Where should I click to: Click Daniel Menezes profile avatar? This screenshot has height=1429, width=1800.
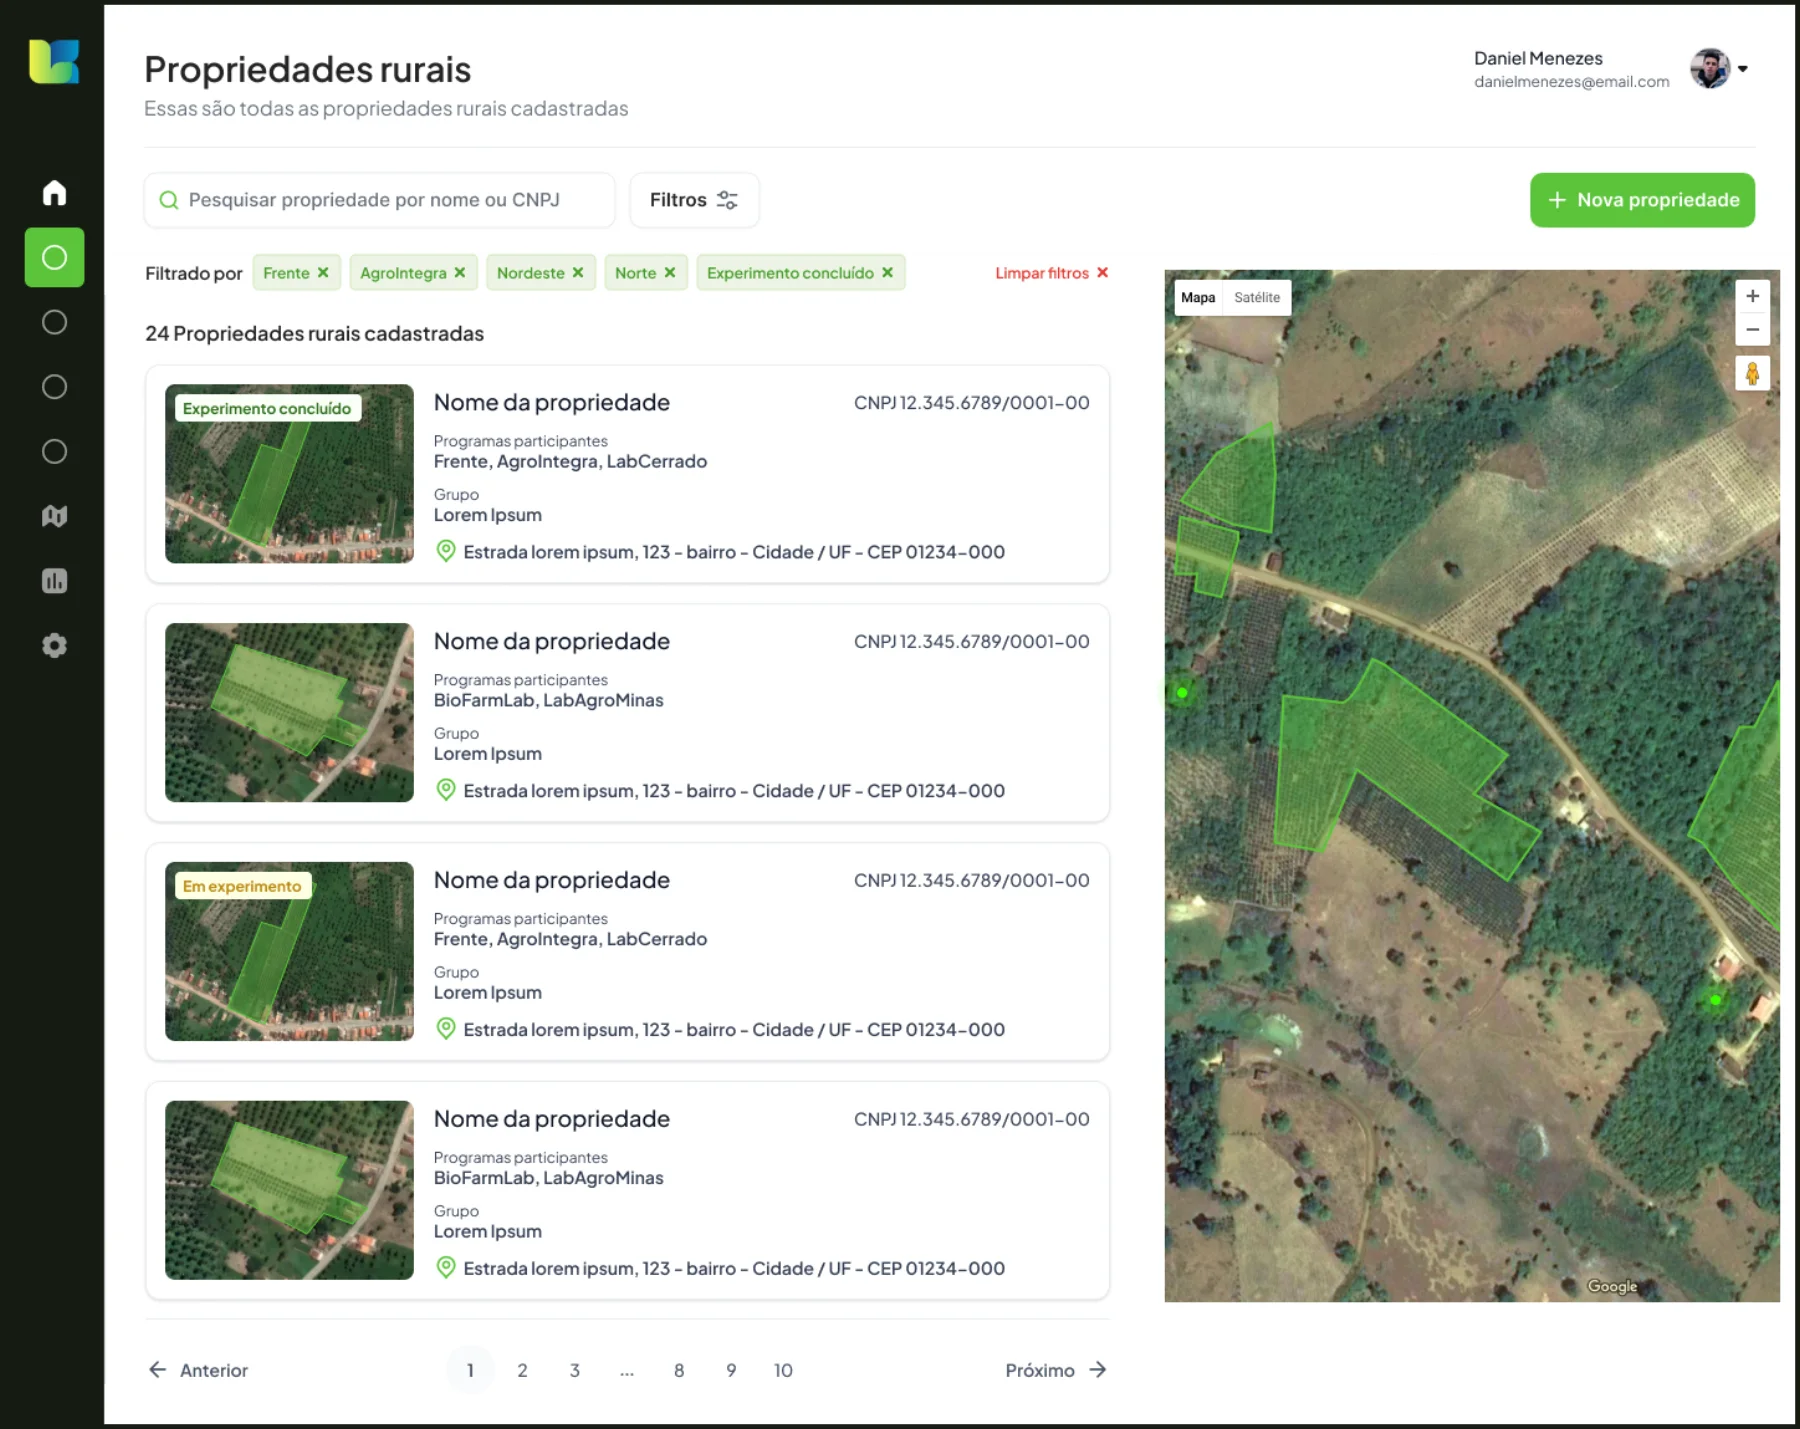(x=1710, y=69)
